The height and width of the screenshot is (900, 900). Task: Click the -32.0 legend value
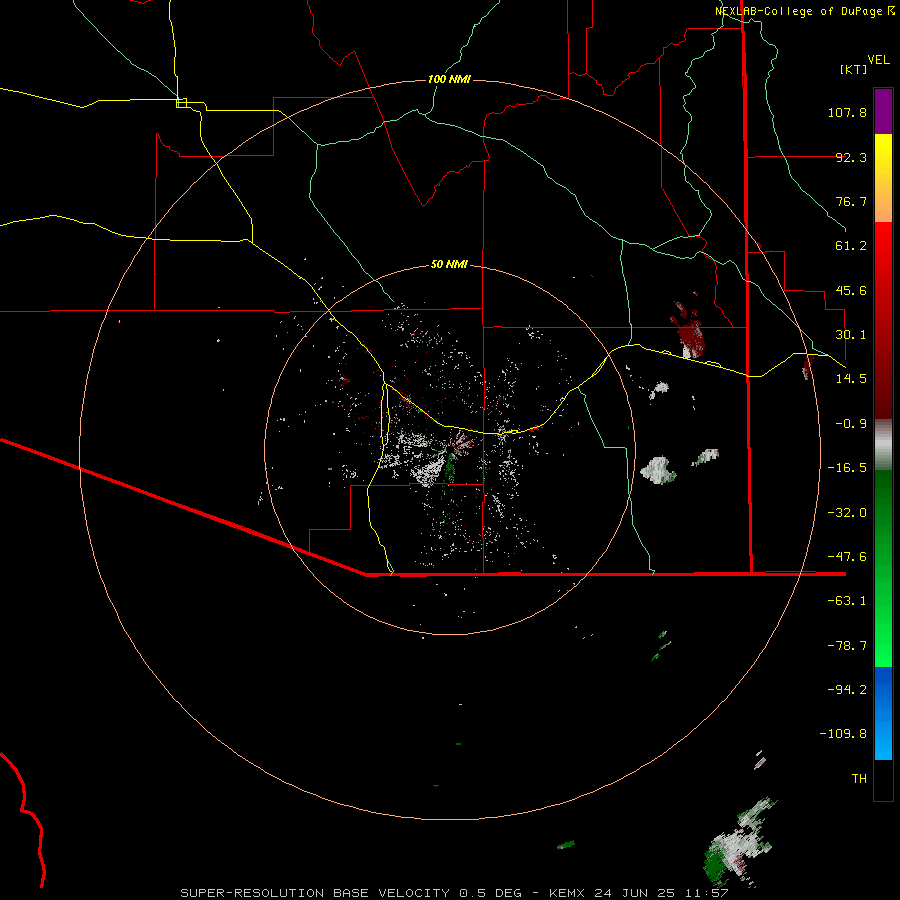(847, 513)
